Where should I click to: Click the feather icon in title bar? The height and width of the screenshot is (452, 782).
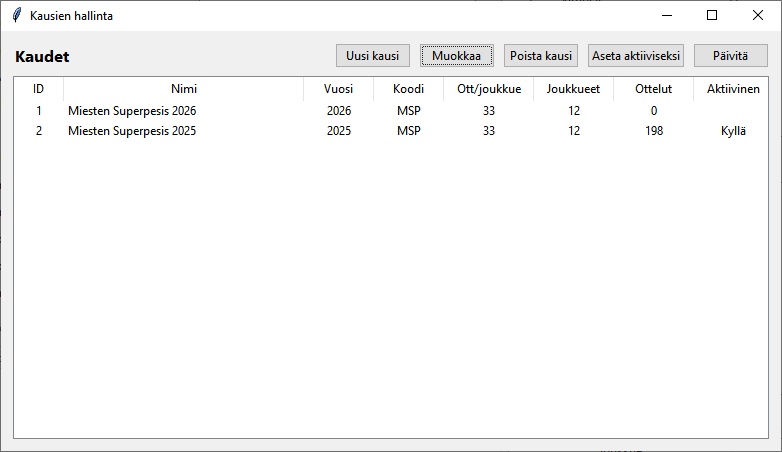[x=16, y=15]
